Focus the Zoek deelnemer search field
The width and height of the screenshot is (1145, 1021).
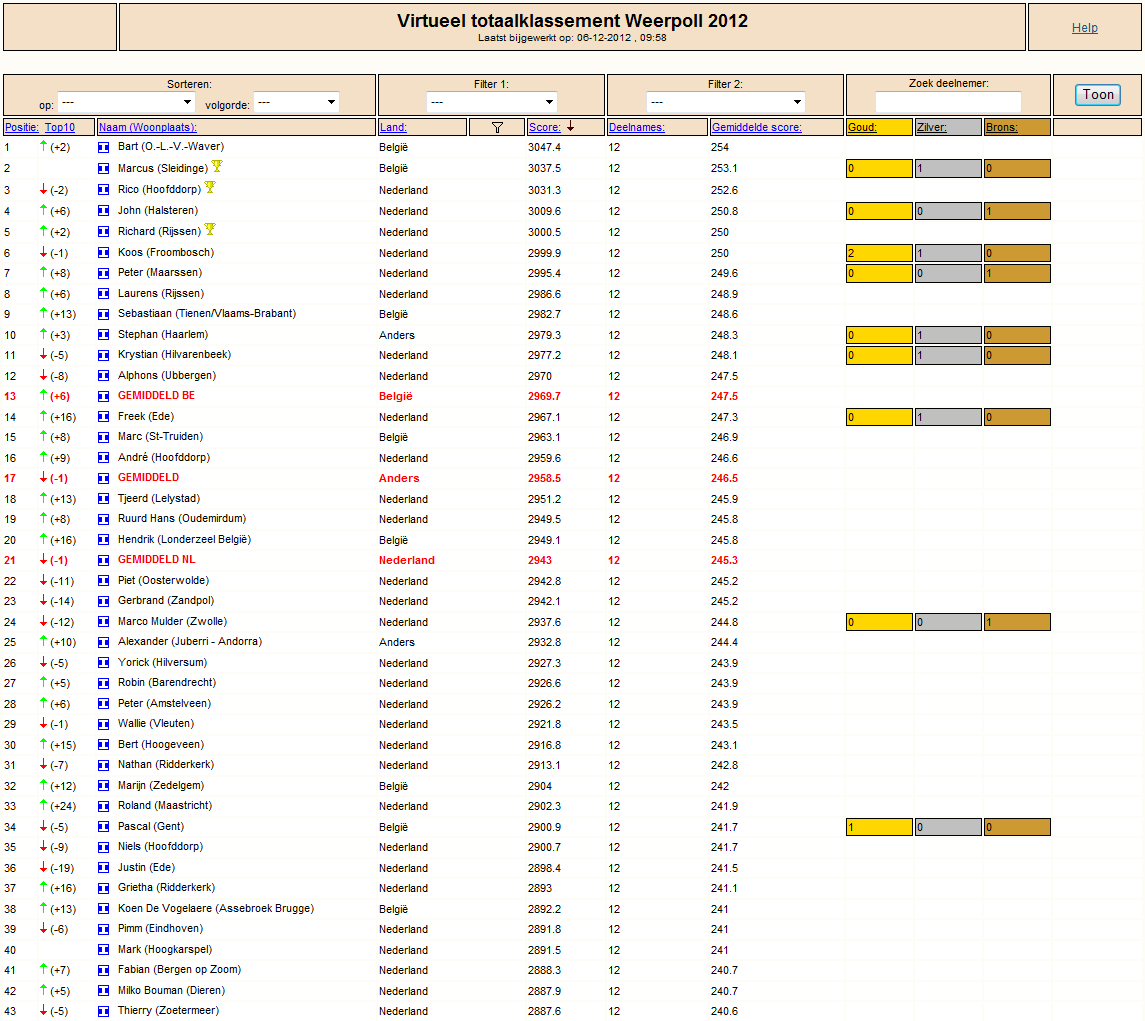point(948,102)
